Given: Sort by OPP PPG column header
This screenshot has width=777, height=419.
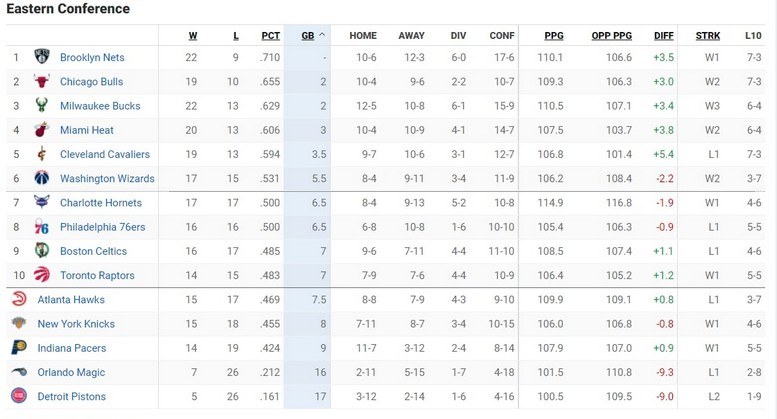Looking at the screenshot, I should 611,36.
